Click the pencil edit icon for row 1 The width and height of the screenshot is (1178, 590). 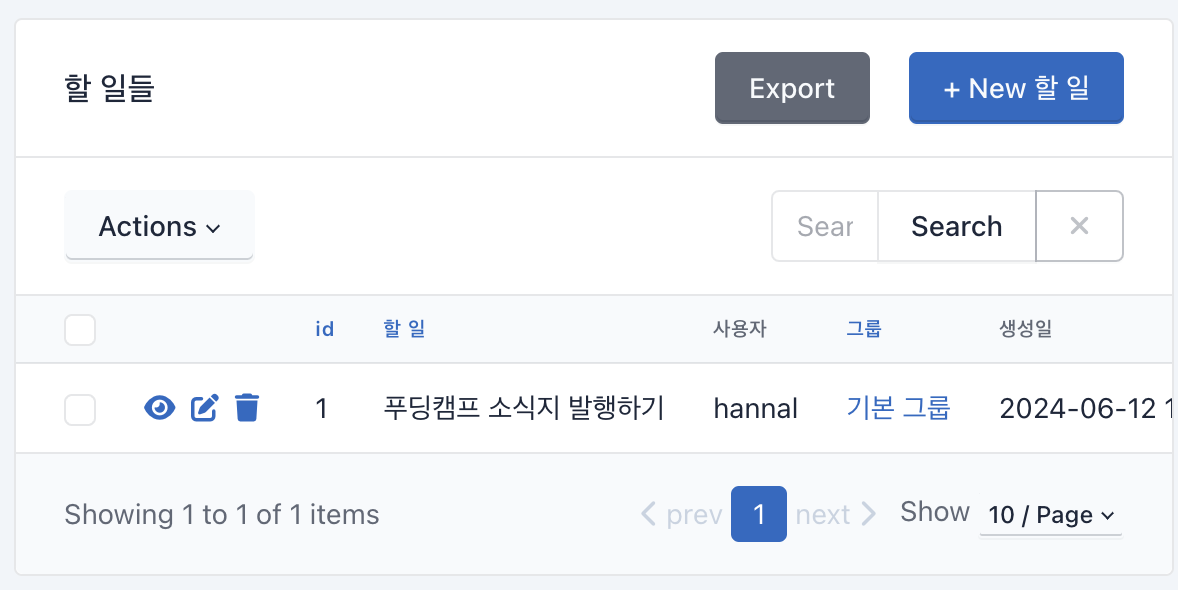click(x=204, y=408)
